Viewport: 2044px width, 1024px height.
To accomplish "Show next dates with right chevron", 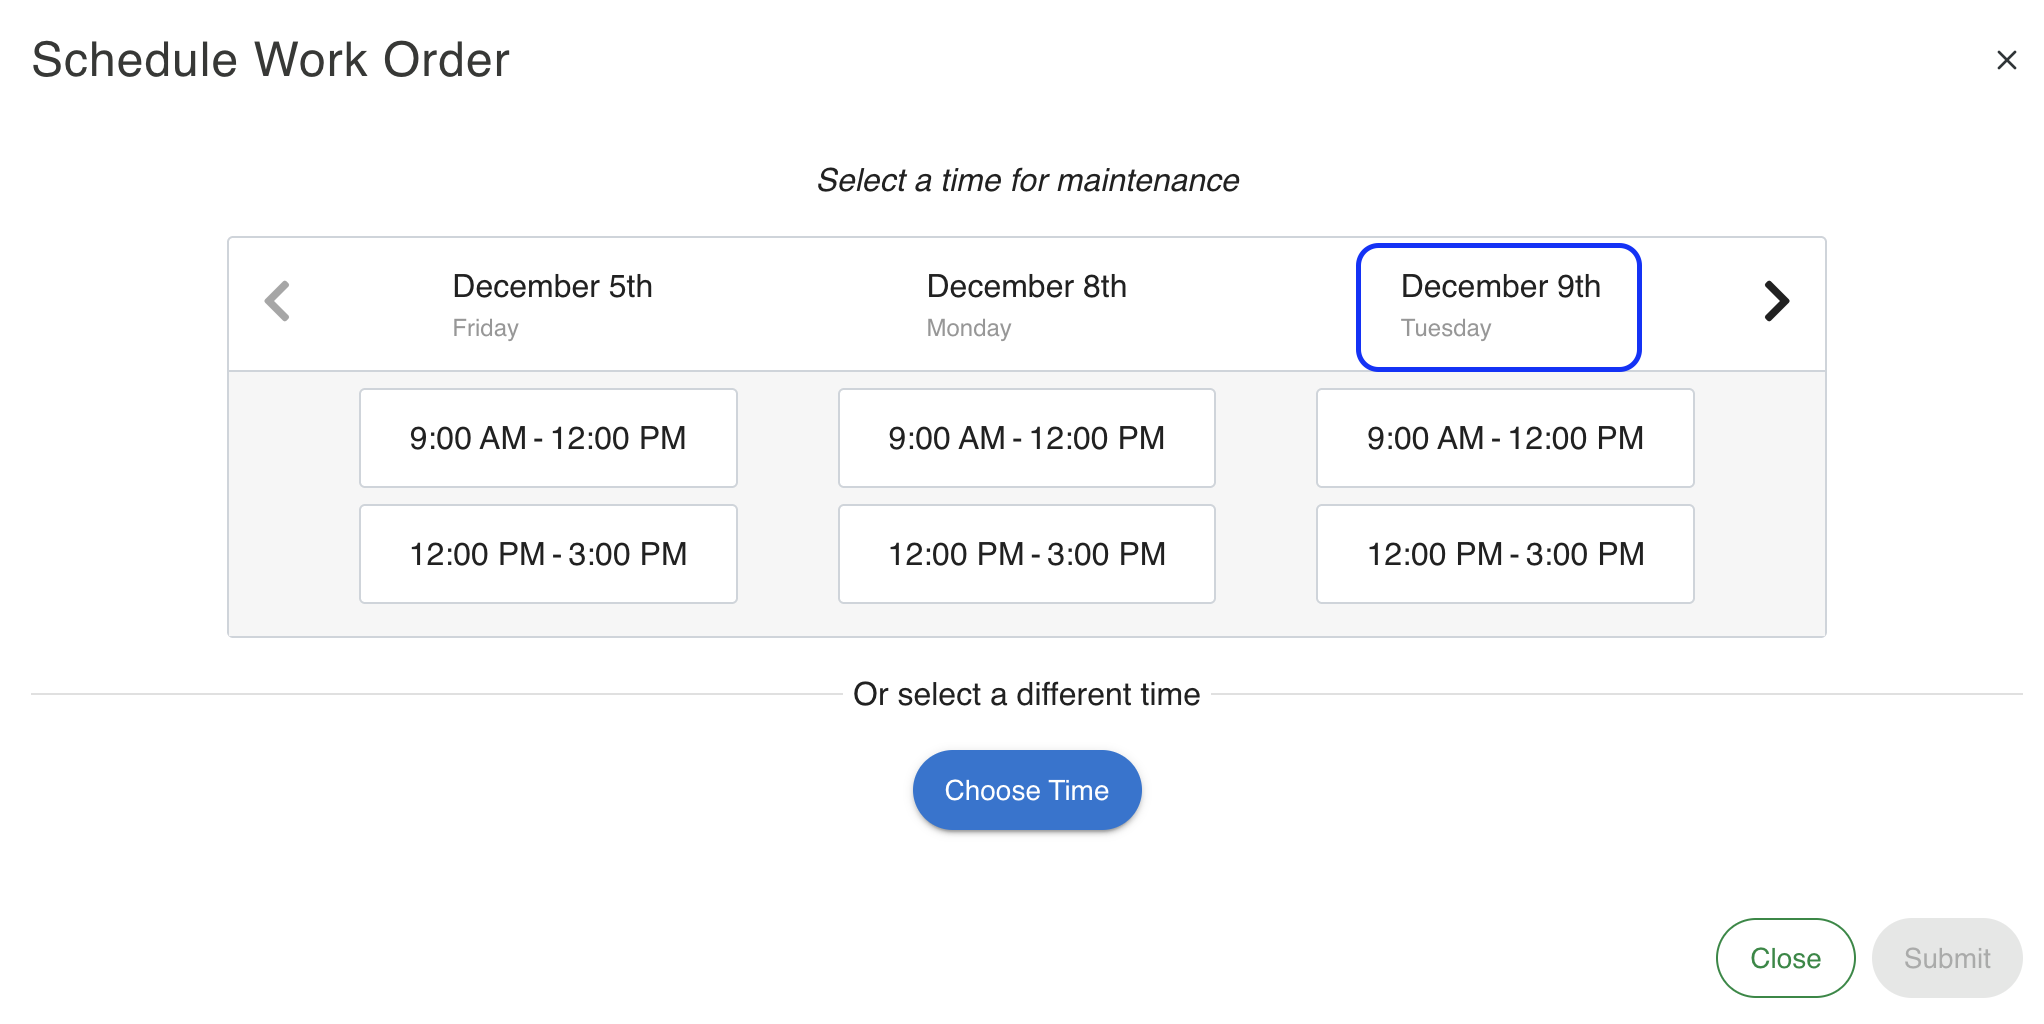I will (1776, 301).
